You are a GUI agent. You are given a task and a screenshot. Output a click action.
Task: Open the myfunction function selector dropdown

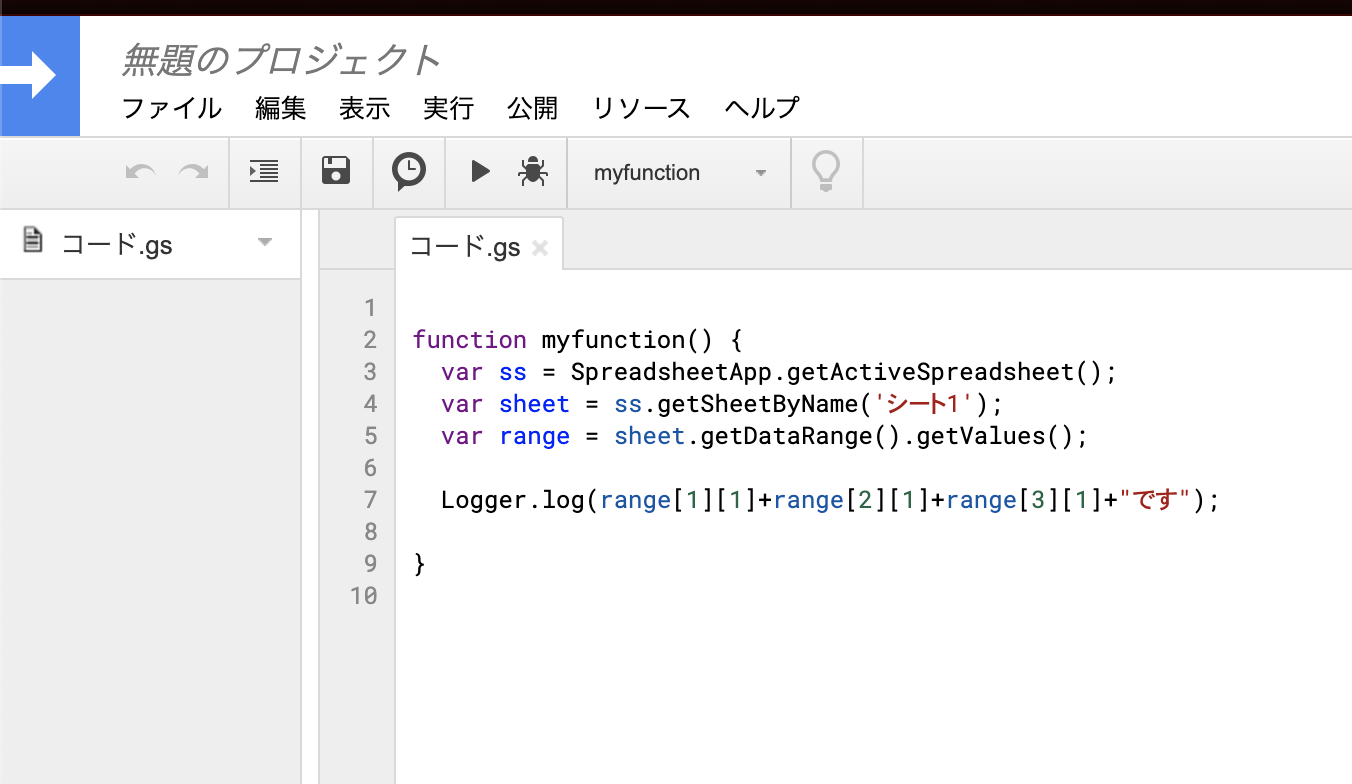click(679, 172)
